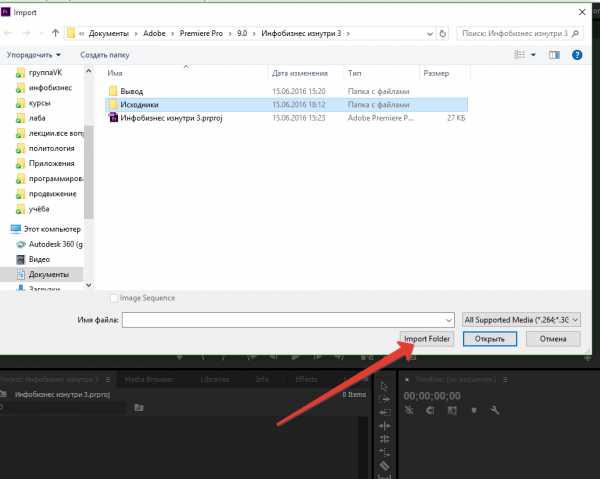Enable the Image Sequence checkbox

113,298
